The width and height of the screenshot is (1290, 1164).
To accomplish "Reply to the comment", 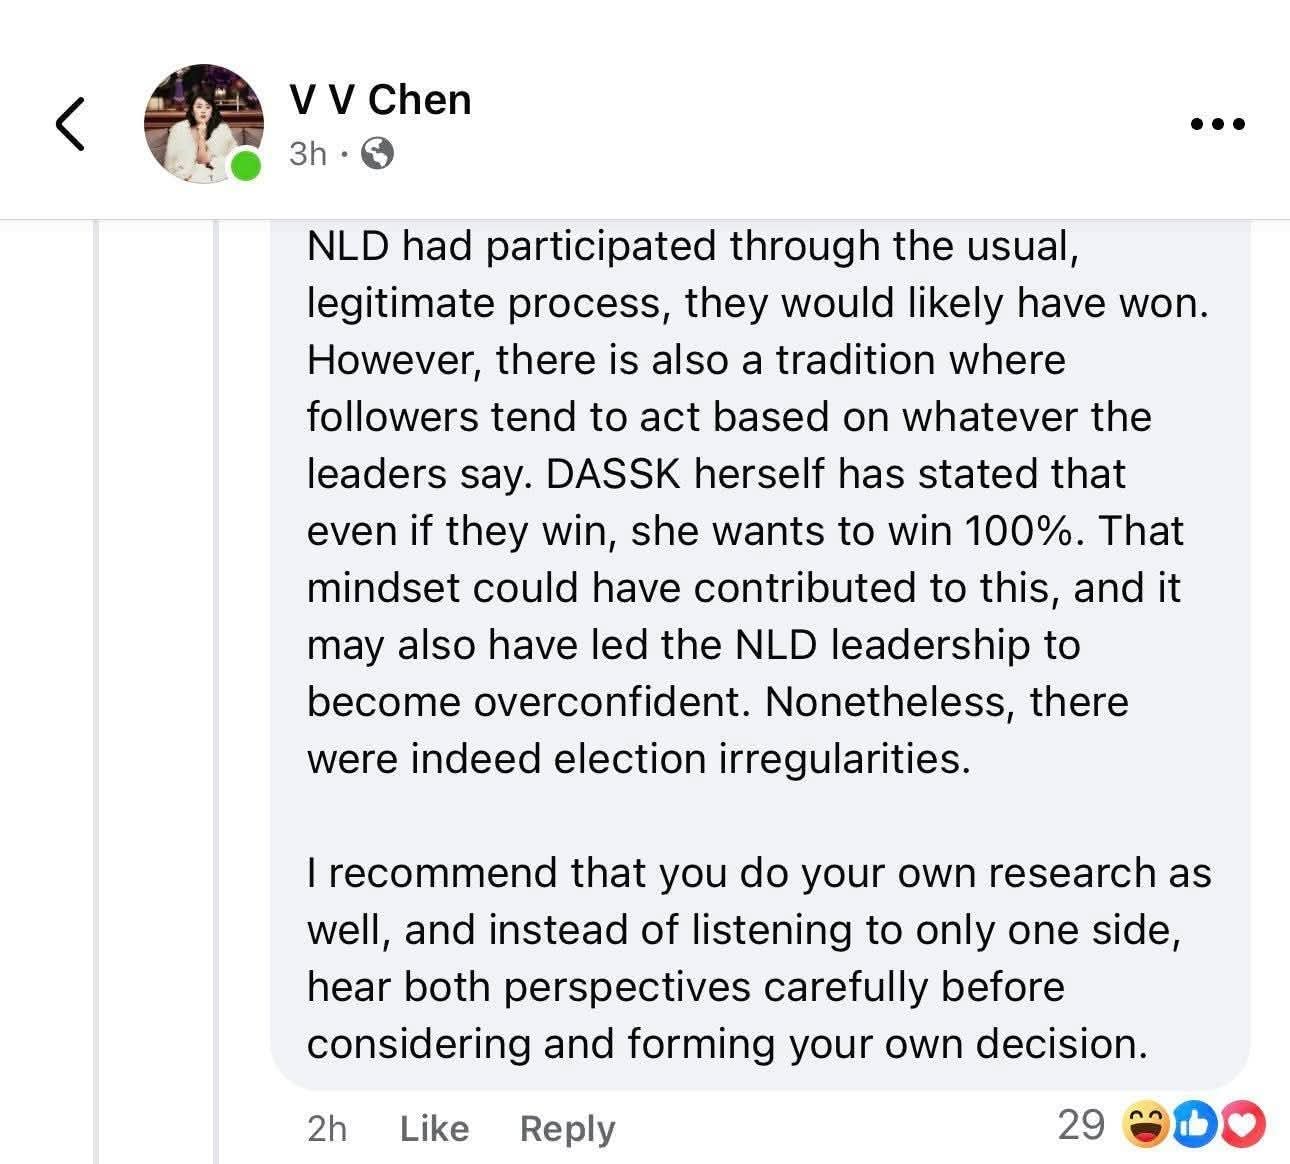I will point(567,1128).
